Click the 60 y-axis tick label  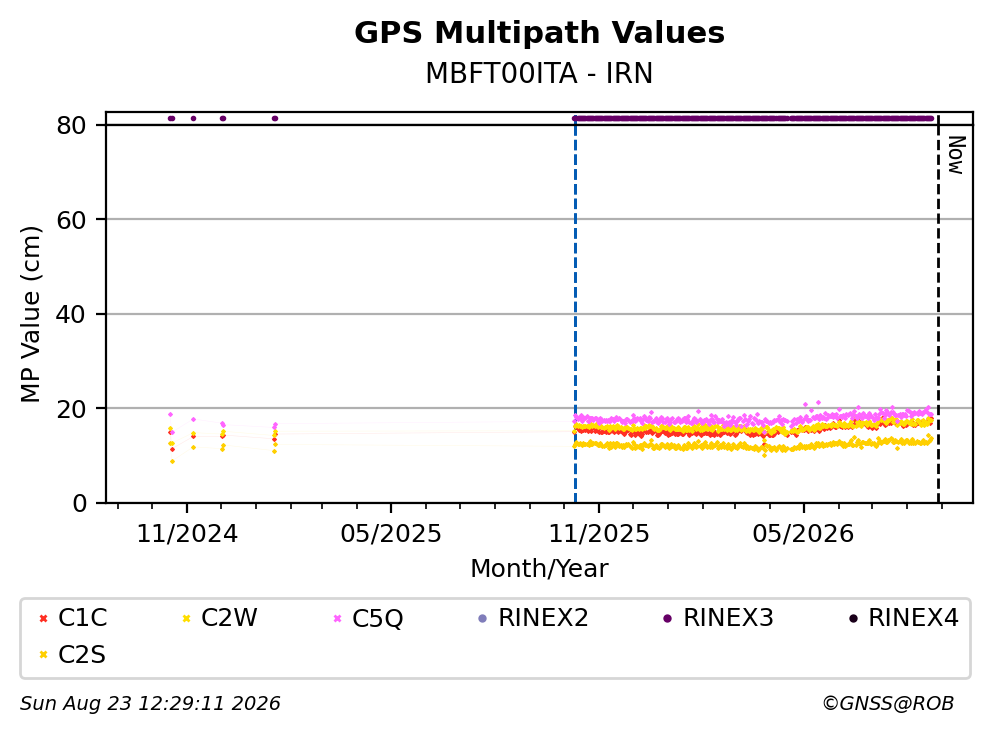click(71, 220)
